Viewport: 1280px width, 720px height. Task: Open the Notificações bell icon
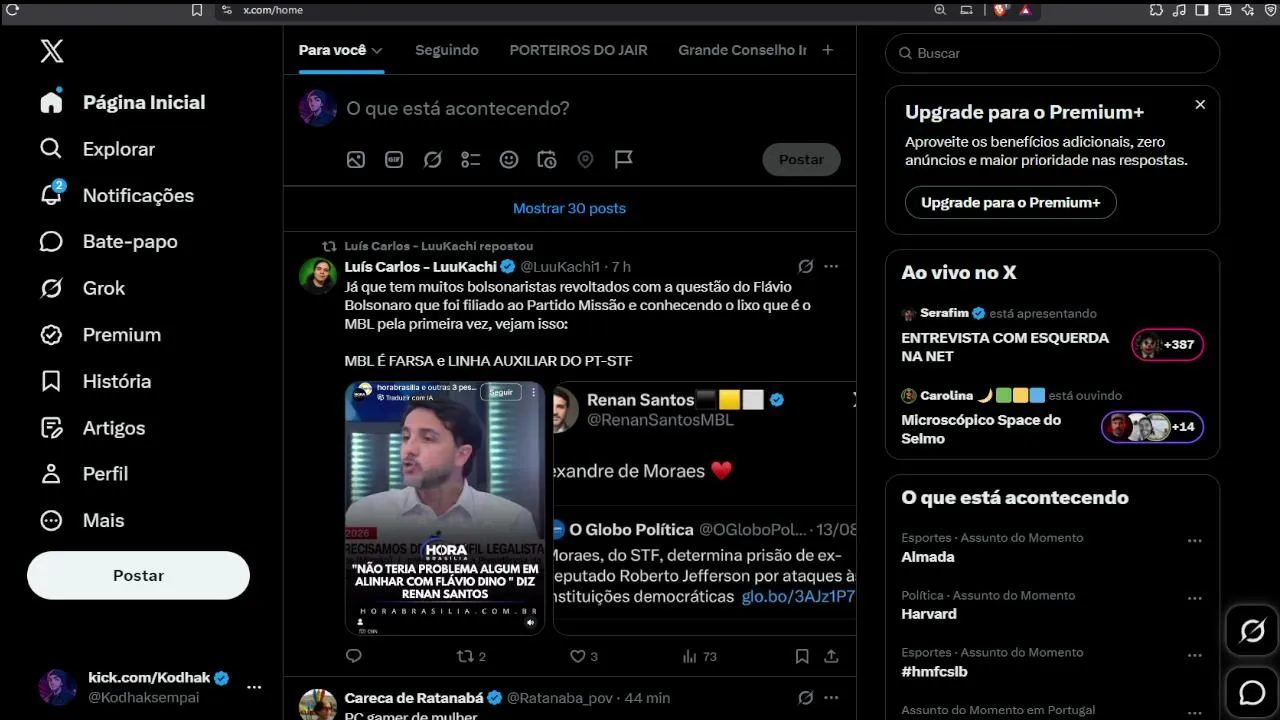tap(51, 194)
